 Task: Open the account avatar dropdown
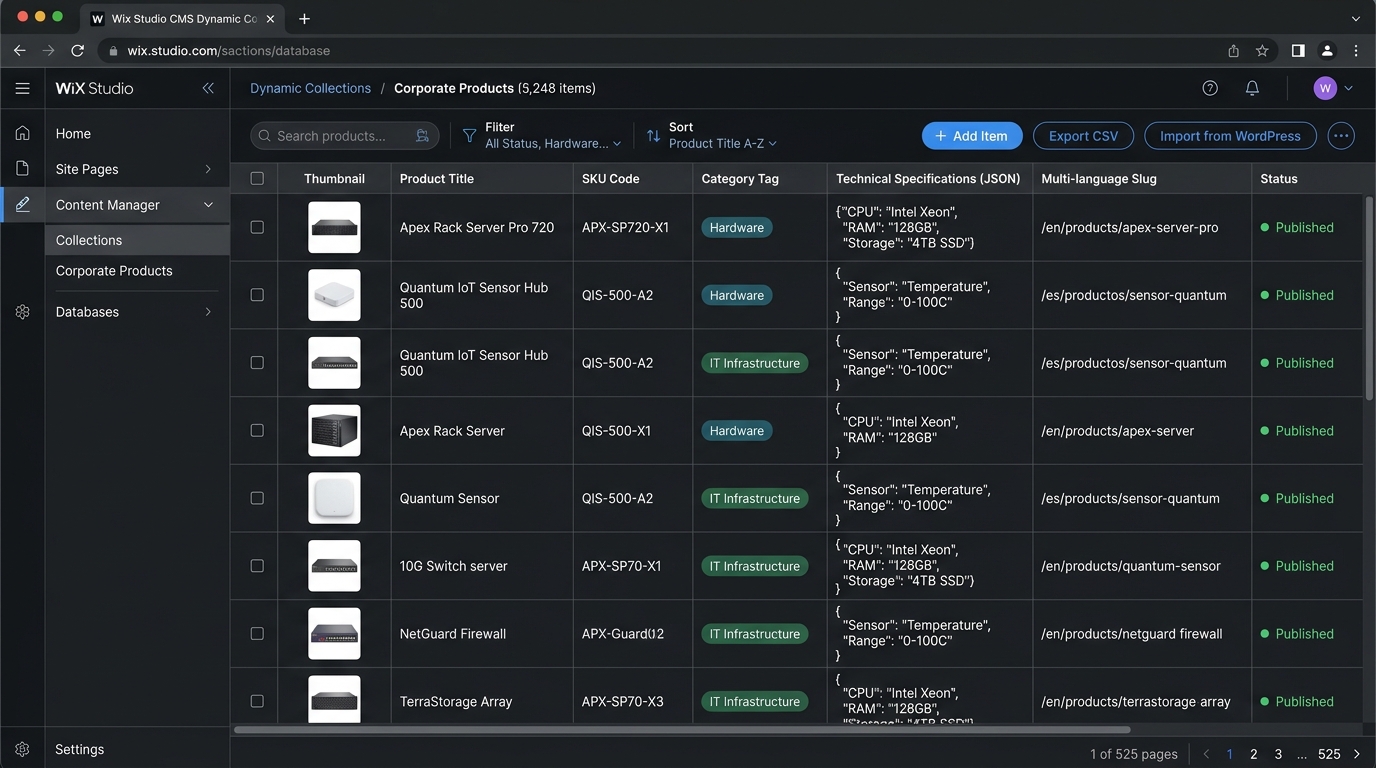click(x=1333, y=88)
